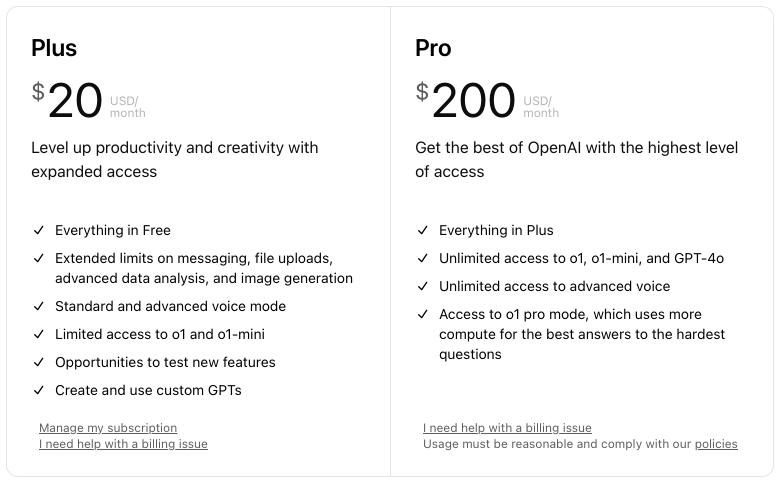Click checkmark beside Everything in Free
The height and width of the screenshot is (483, 781).
point(39,230)
